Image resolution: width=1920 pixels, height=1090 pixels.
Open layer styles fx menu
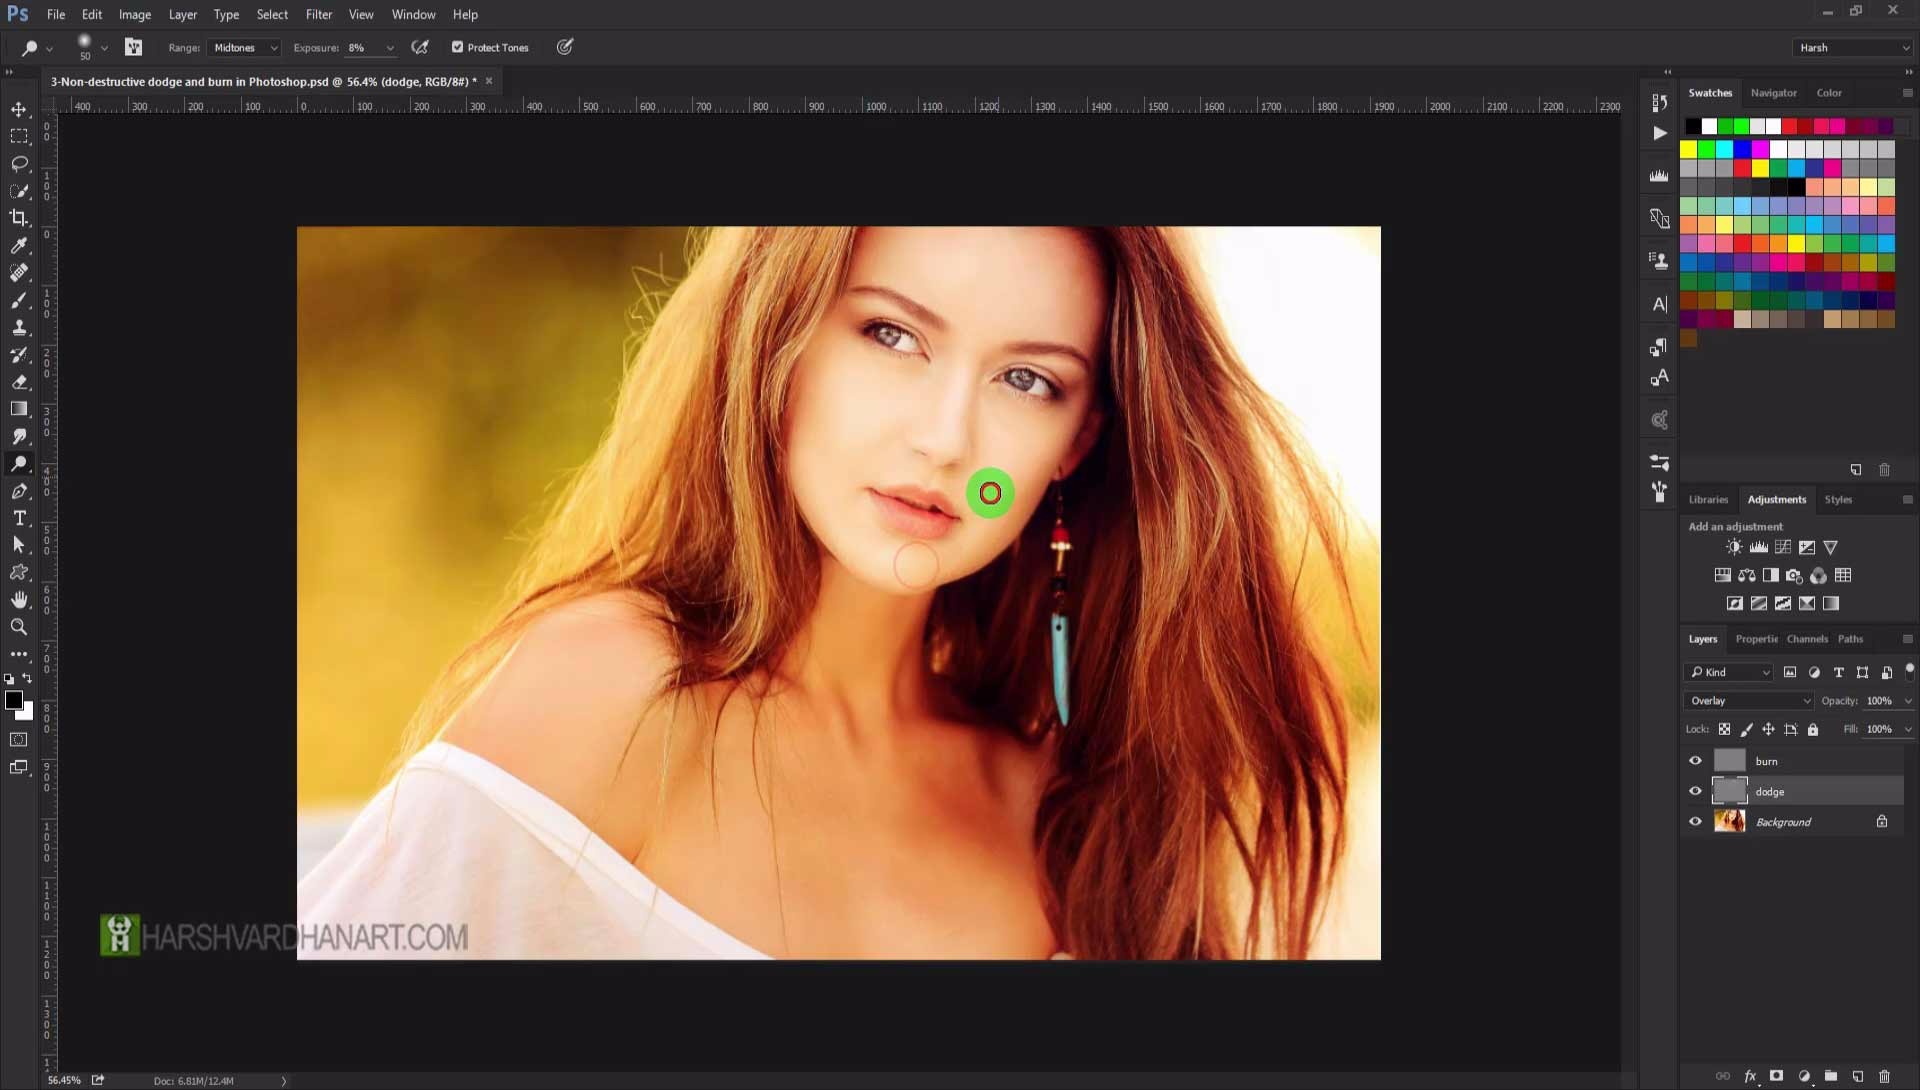(1750, 1076)
